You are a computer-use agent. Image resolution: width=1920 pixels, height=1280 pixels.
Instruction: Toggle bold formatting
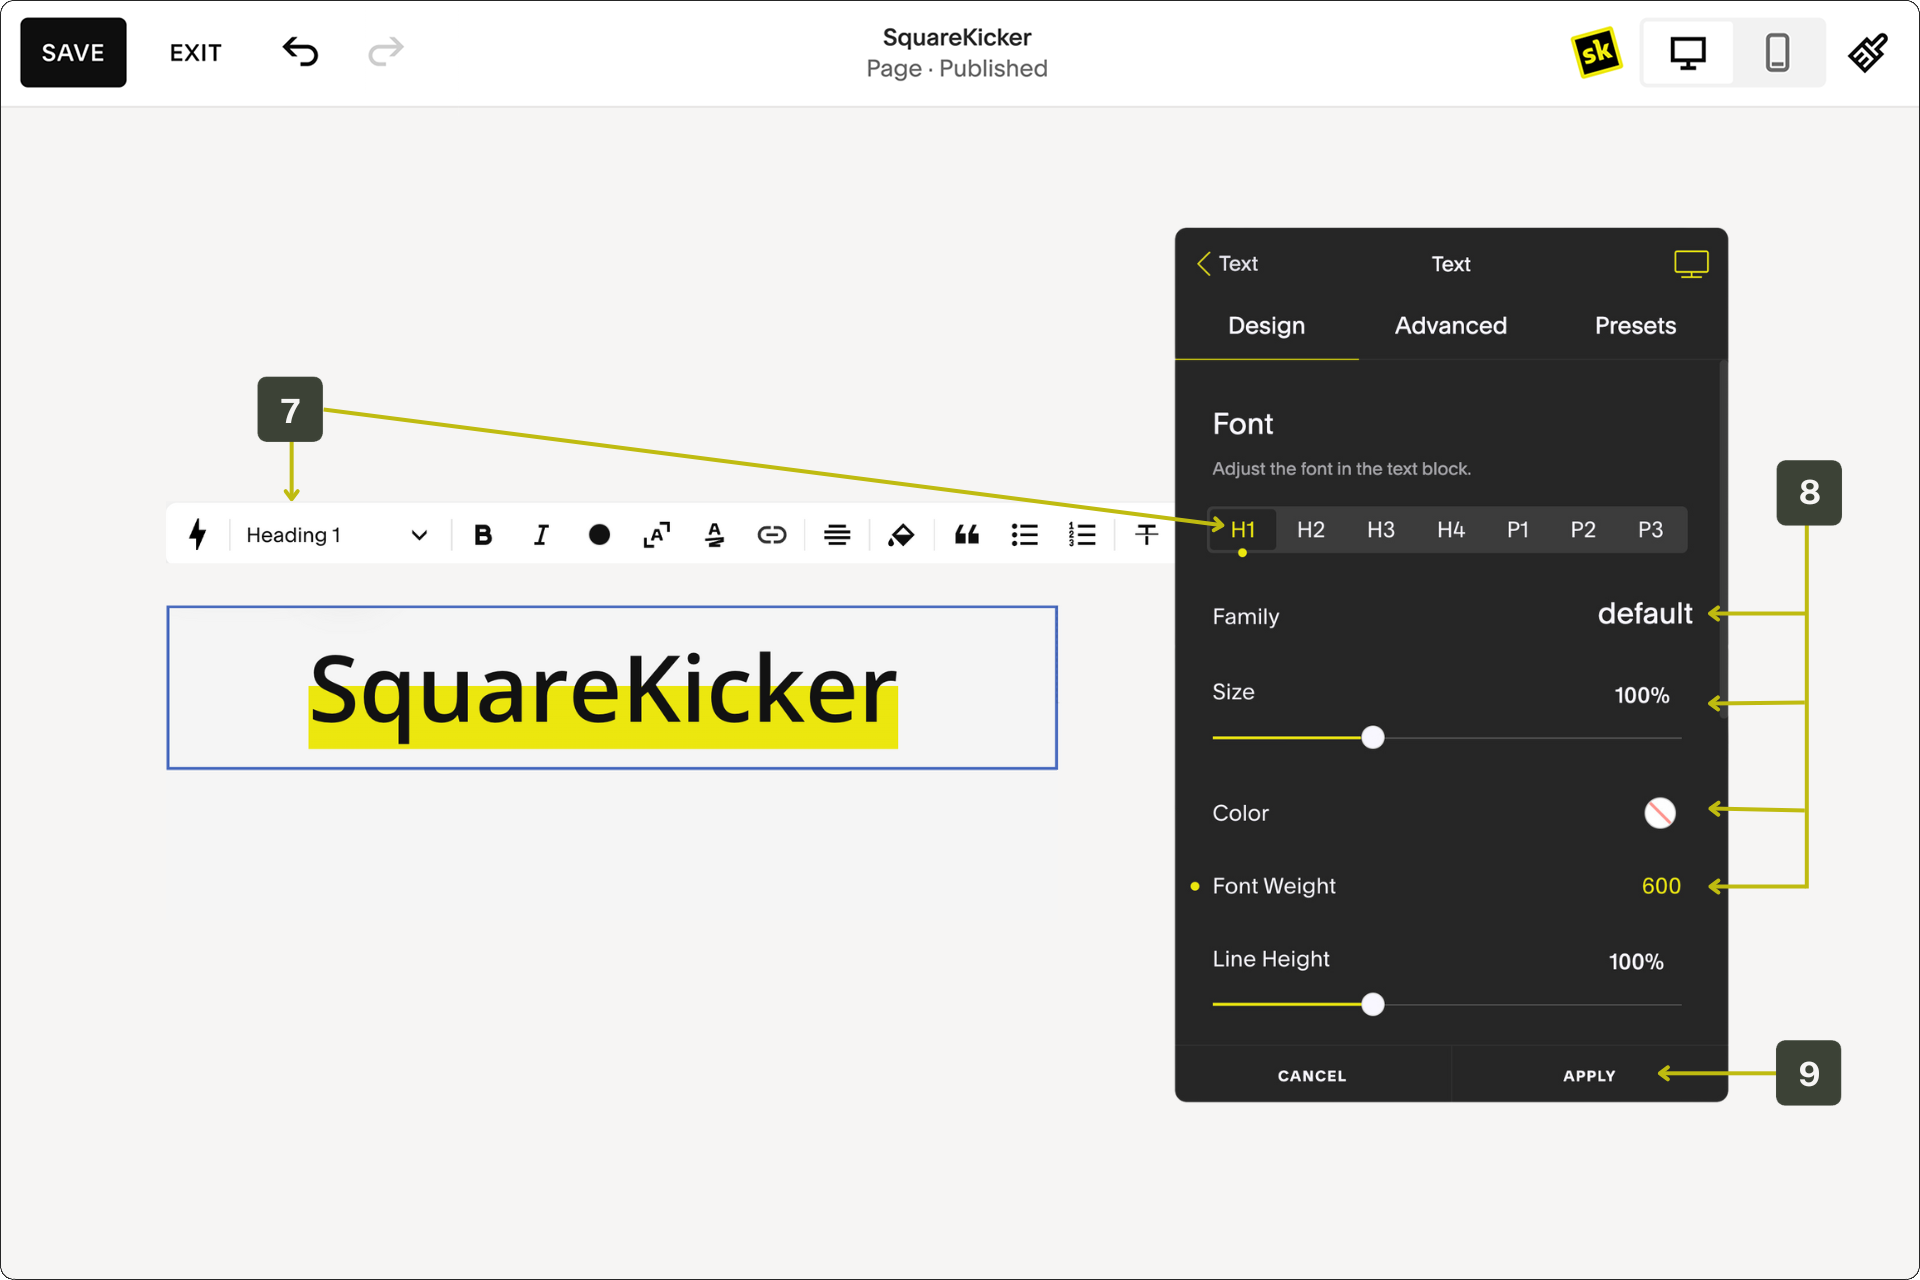[x=483, y=535]
